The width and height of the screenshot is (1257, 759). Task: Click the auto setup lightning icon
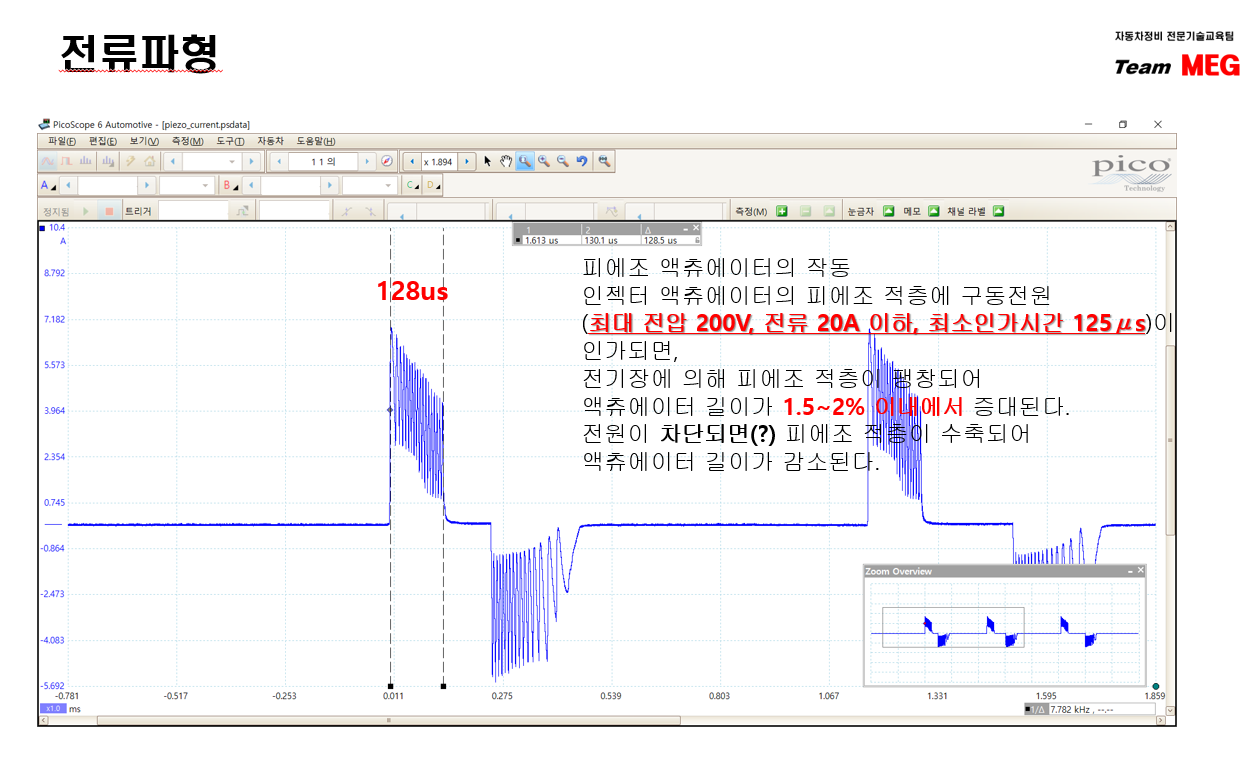130,161
